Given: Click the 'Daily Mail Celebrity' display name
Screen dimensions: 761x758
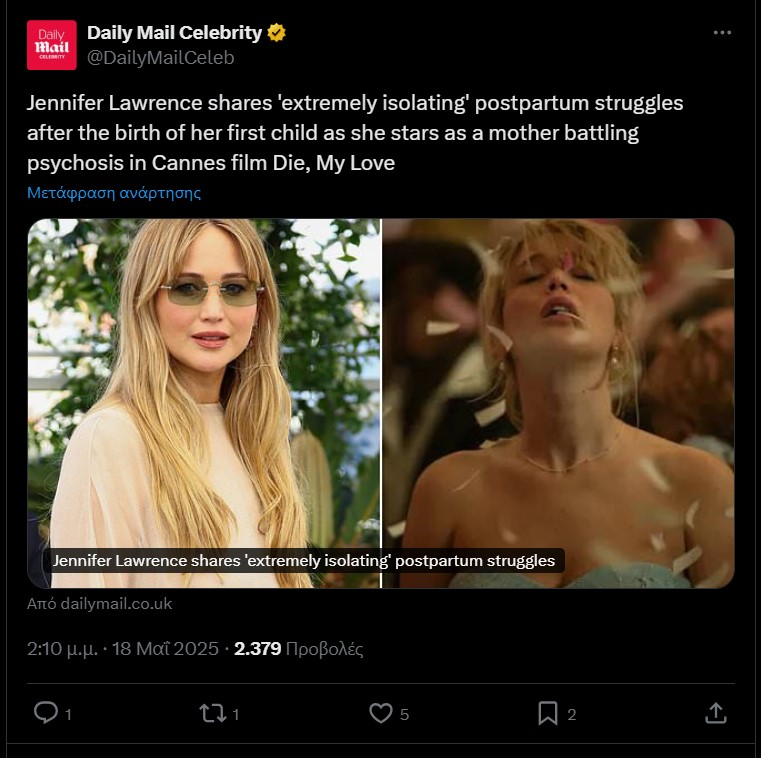Looking at the screenshot, I should tap(174, 33).
